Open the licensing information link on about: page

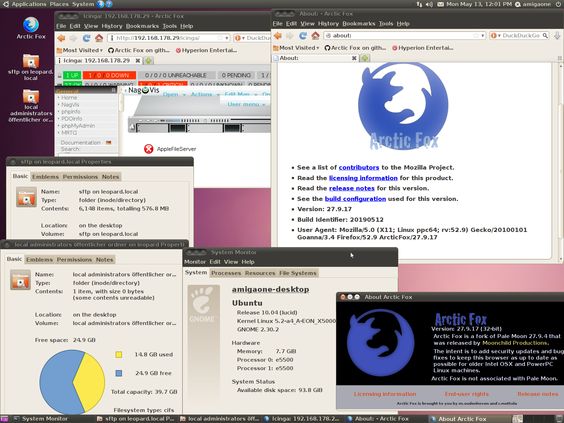(x=363, y=178)
